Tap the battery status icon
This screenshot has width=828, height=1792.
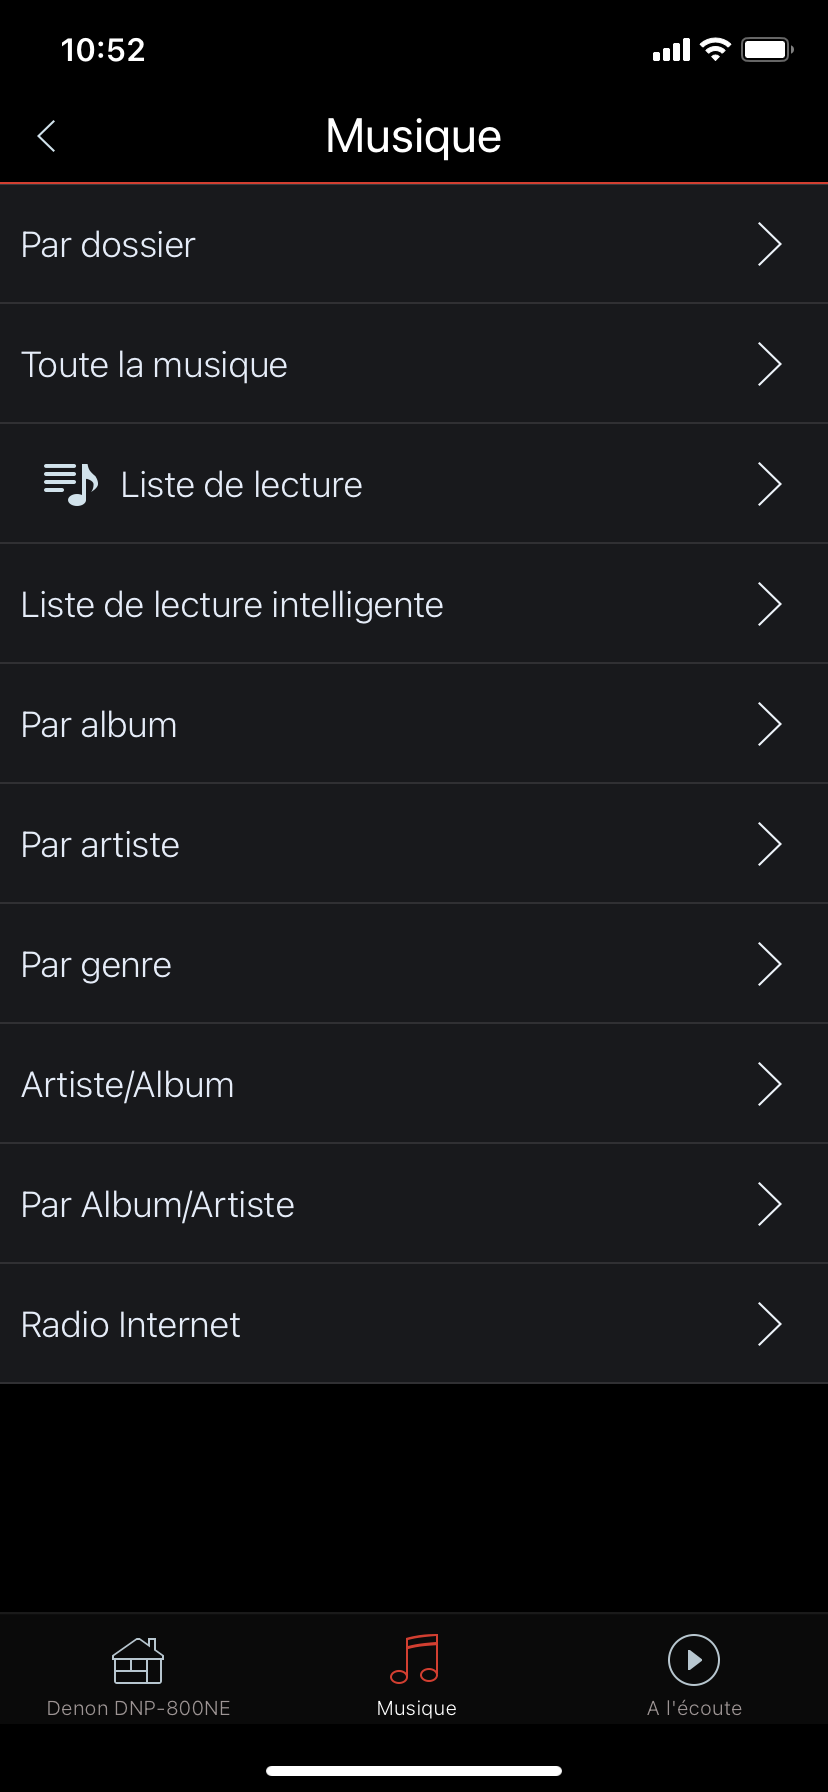pos(767,49)
